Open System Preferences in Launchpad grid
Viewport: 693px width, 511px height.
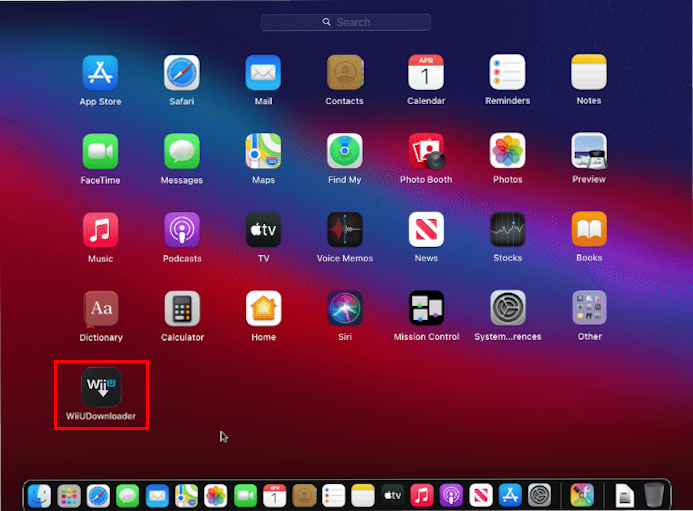(507, 308)
